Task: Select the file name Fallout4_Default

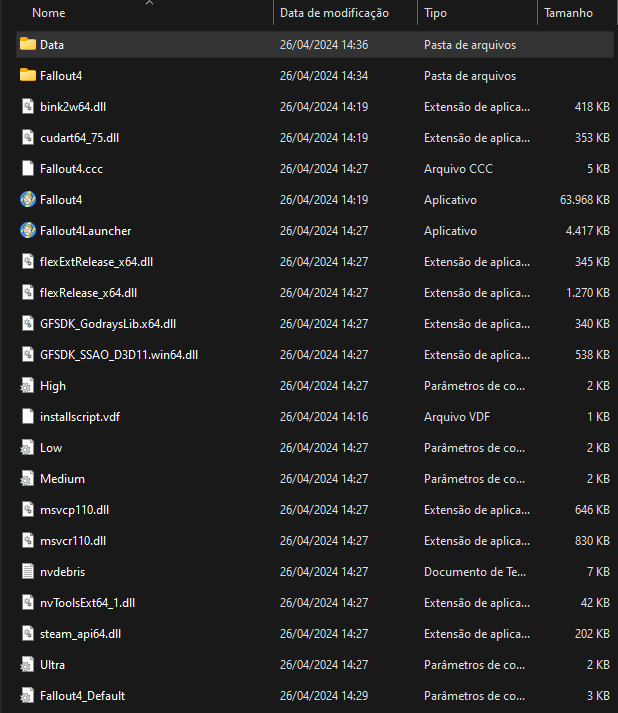Action: (x=82, y=696)
